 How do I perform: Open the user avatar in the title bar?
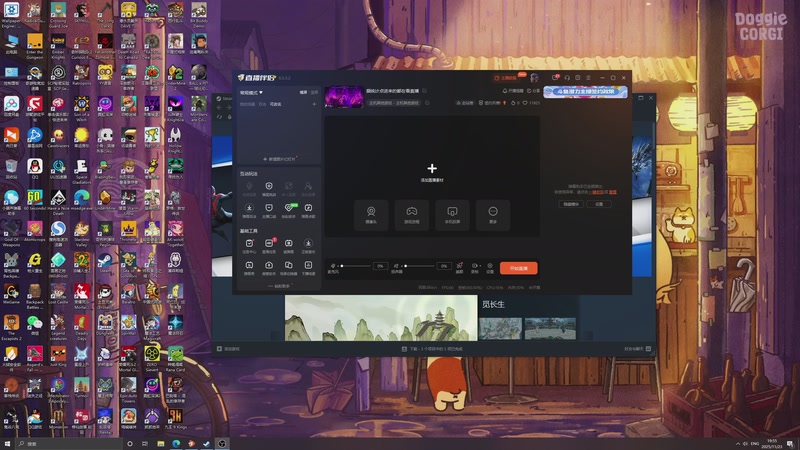(x=534, y=78)
